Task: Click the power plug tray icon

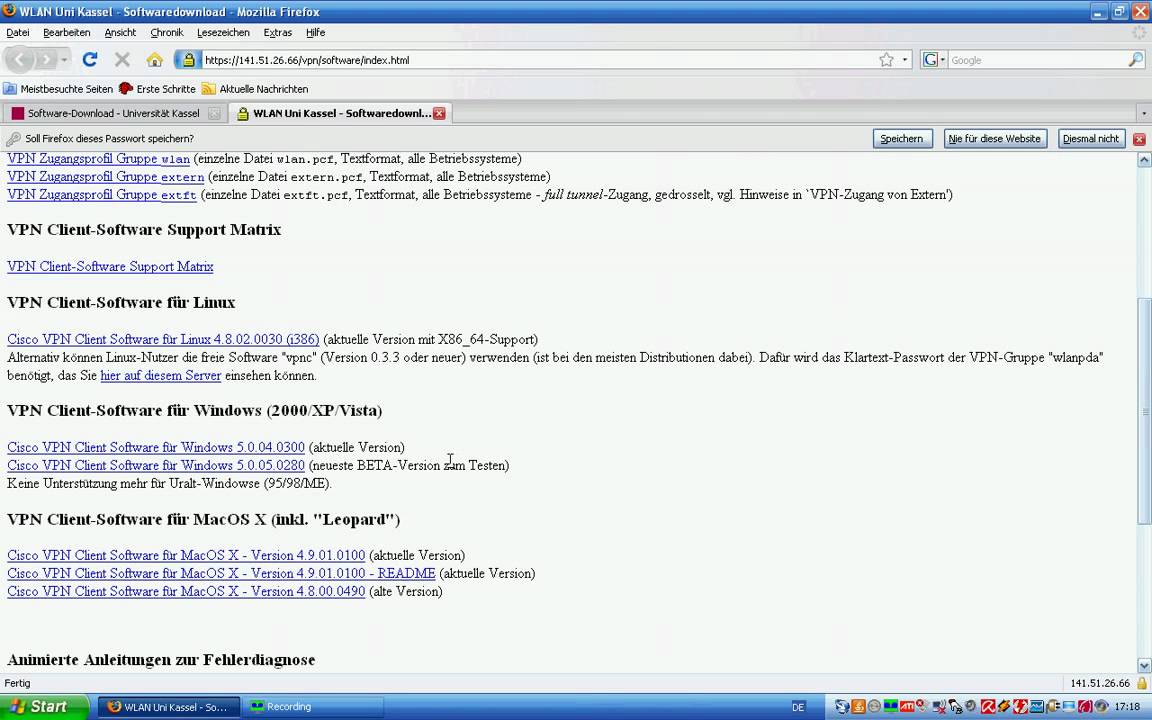Action: 1053,707
